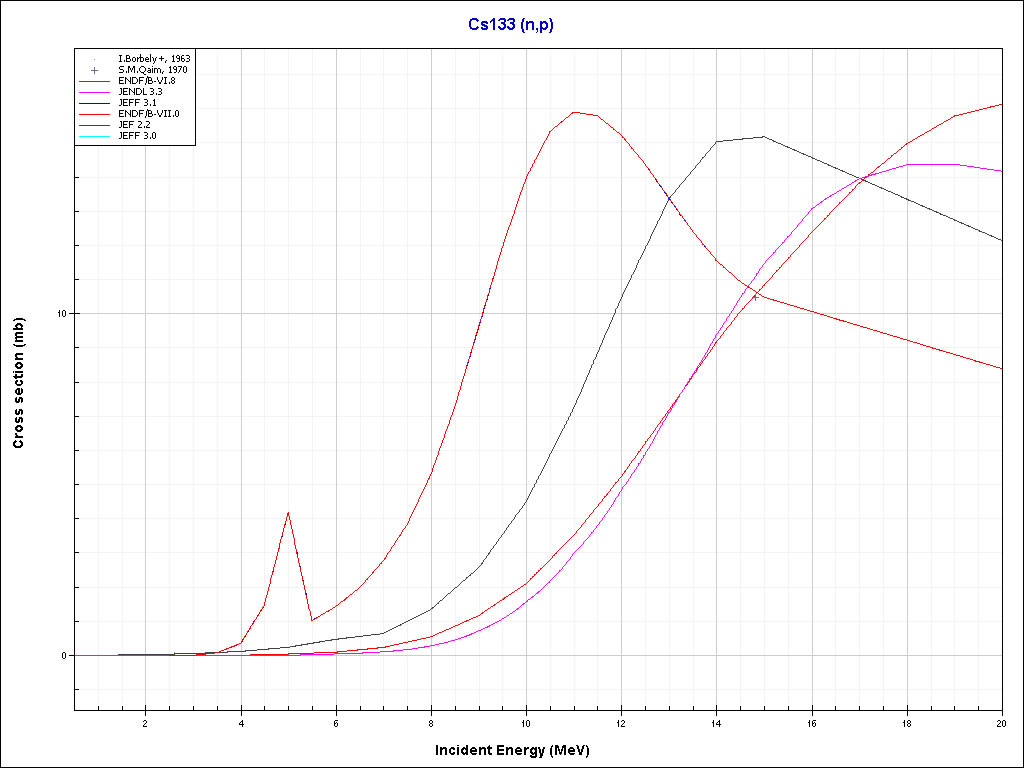Image resolution: width=1024 pixels, height=768 pixels.
Task: Select the JENDL 3.3 legend label
Action: click(x=140, y=92)
